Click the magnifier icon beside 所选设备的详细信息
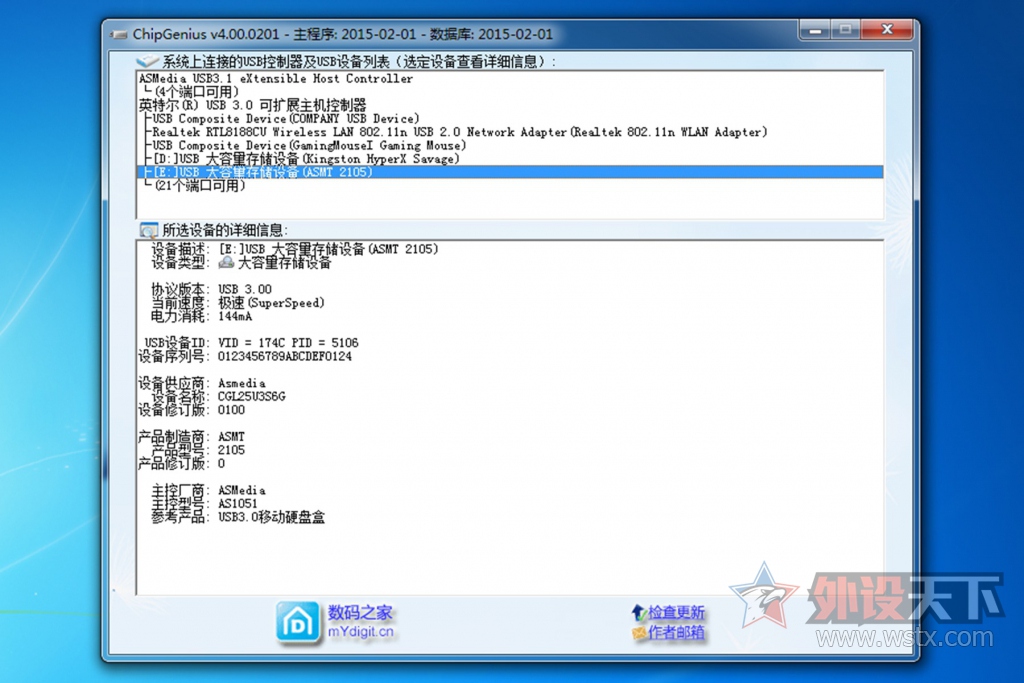The image size is (1024, 683). pos(148,230)
